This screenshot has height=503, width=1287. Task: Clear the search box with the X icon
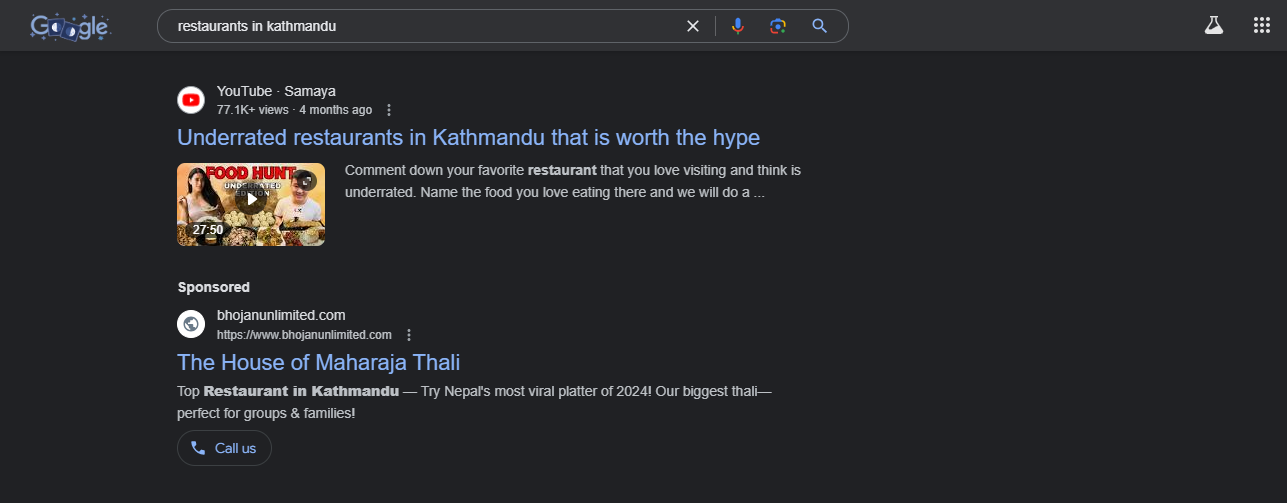click(692, 26)
